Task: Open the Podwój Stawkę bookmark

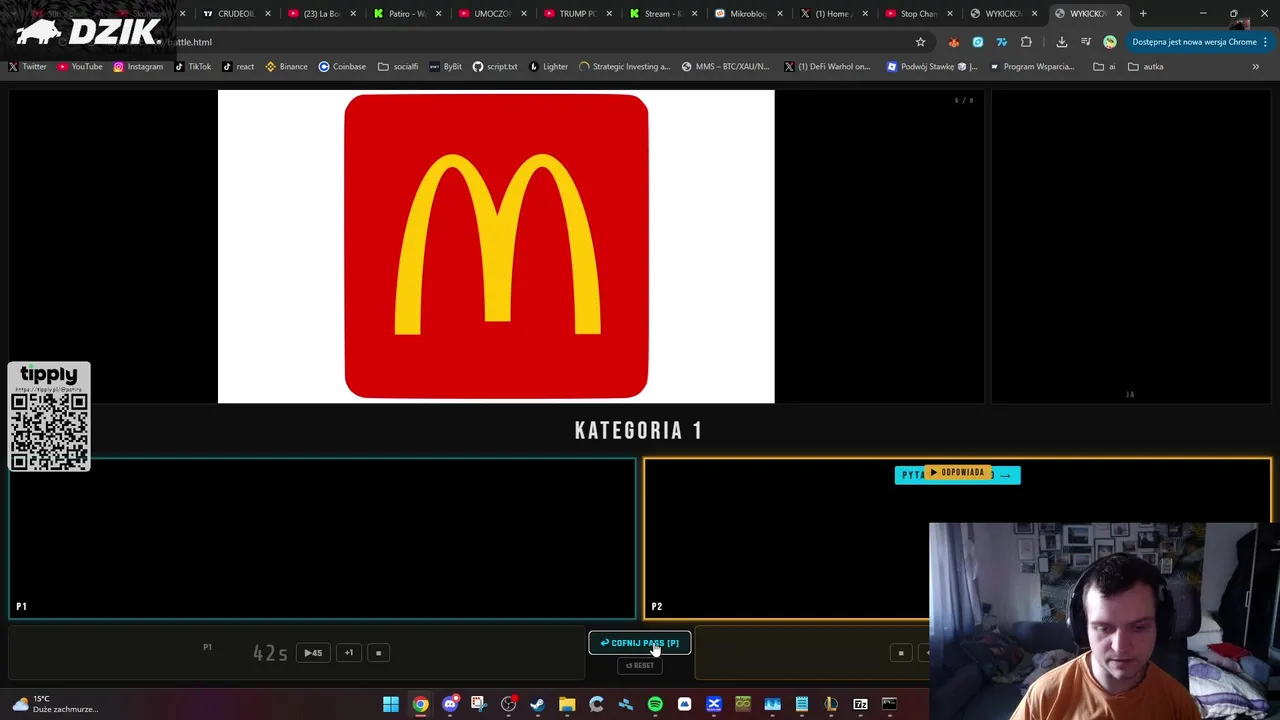Action: (x=932, y=67)
